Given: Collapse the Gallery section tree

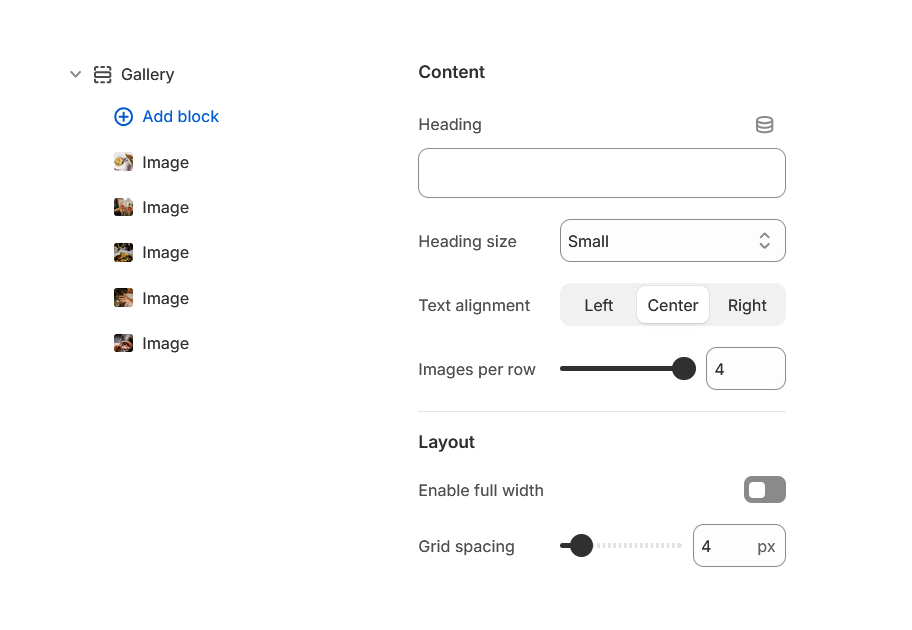Looking at the screenshot, I should click(x=76, y=74).
